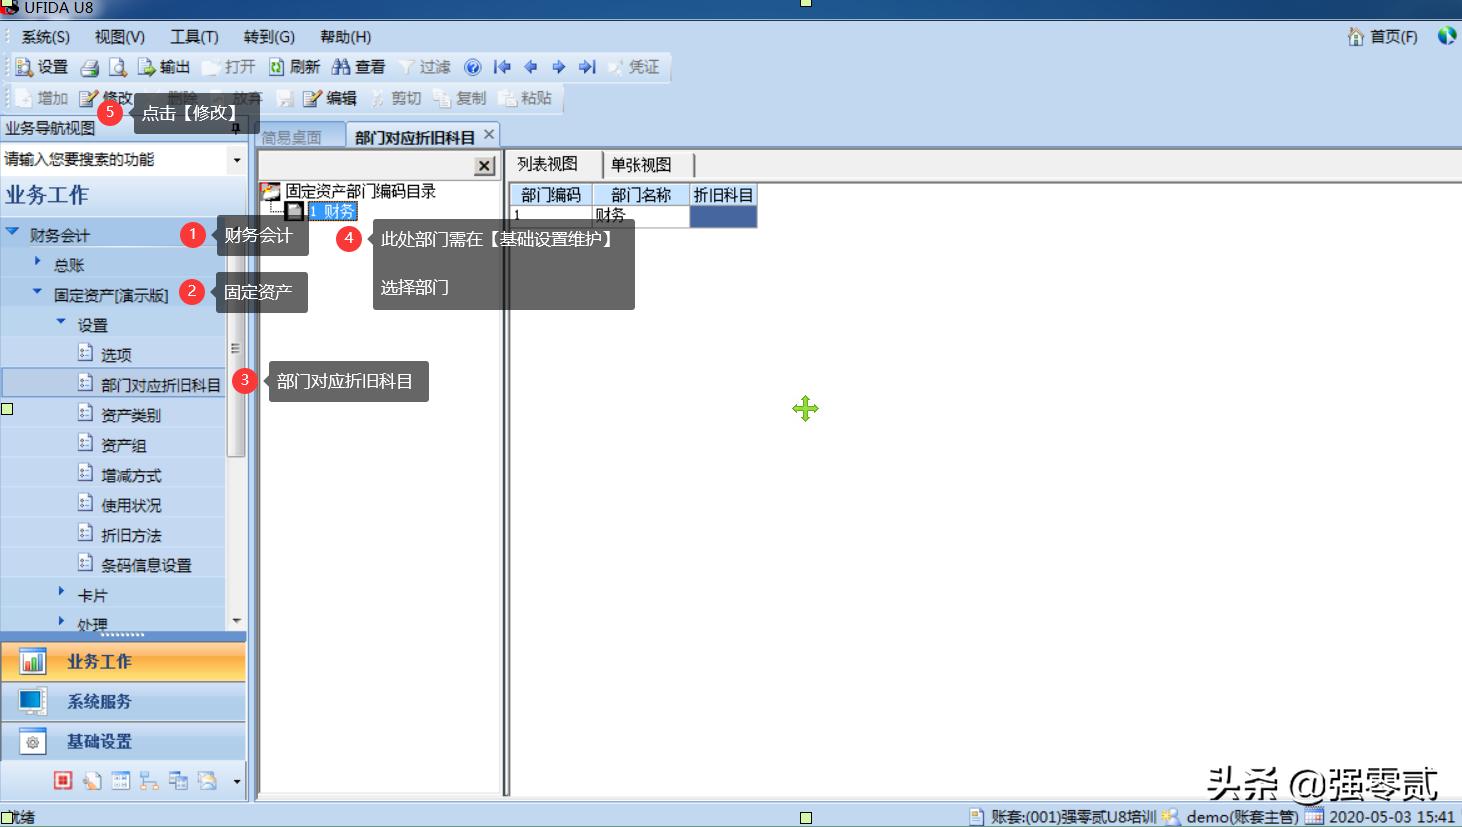Click the function search input box

[x=115, y=159]
